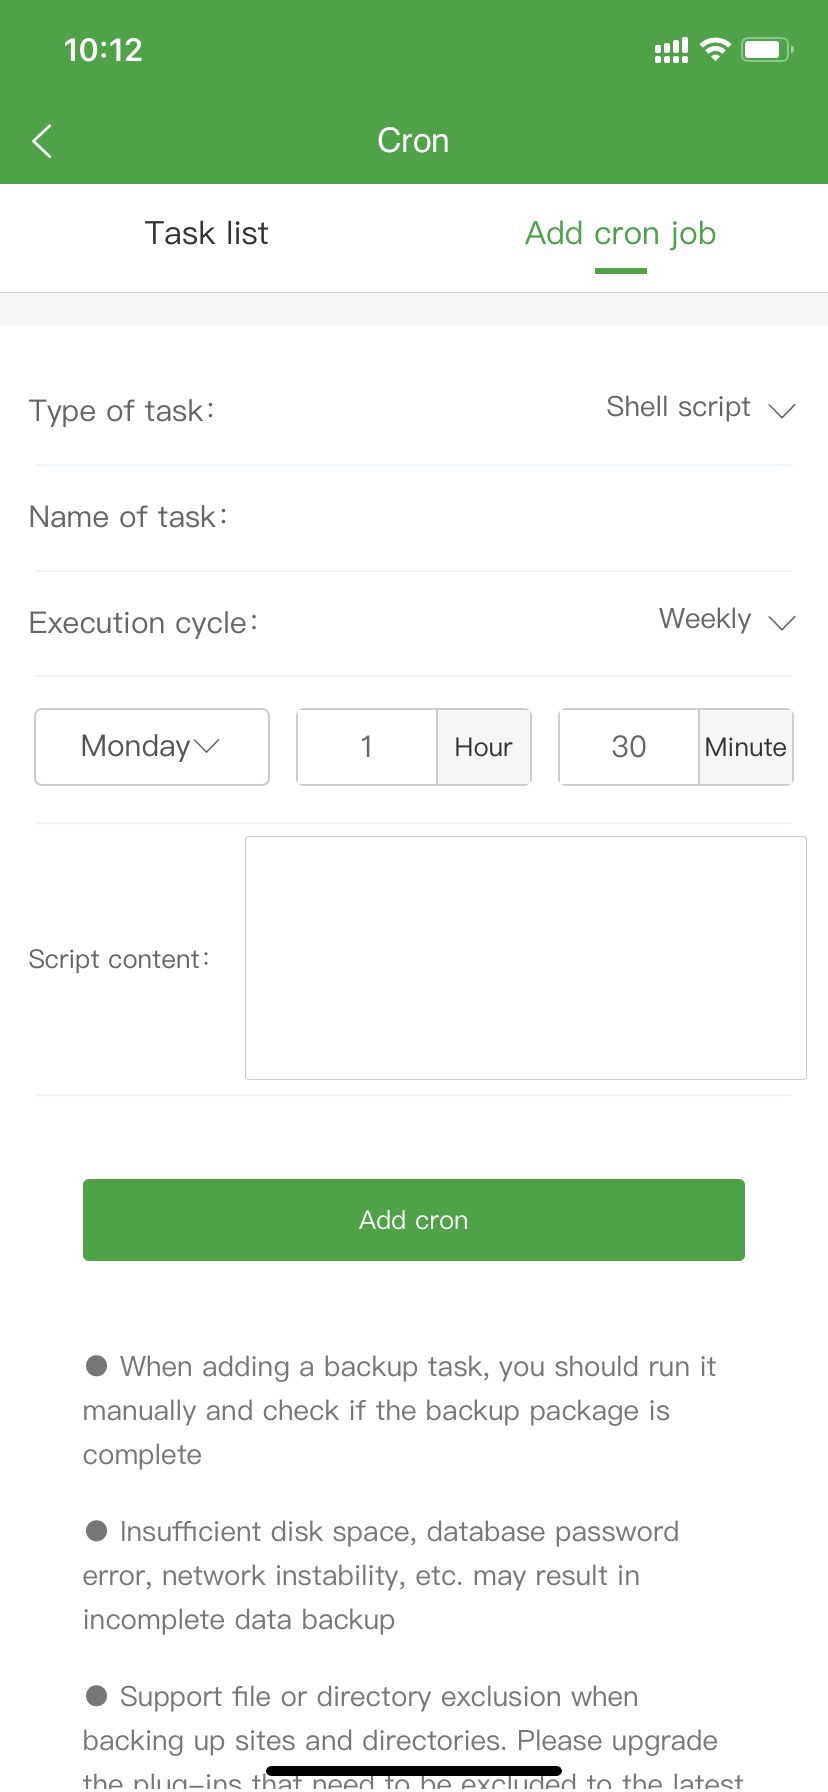Tap the Hour unit label
The width and height of the screenshot is (828, 1792).
pos(484,747)
